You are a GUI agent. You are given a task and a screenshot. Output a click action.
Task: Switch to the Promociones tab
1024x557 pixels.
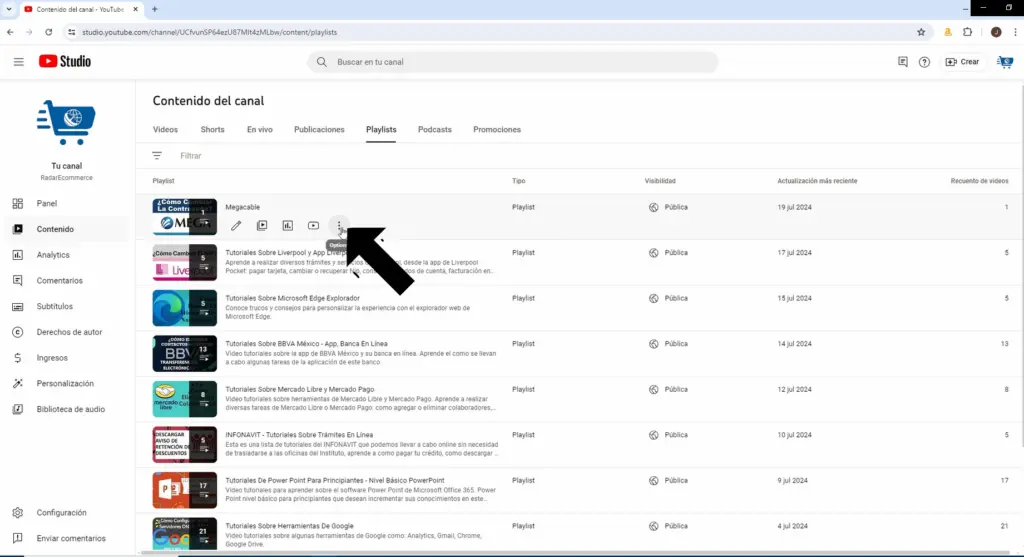pyautogui.click(x=497, y=129)
